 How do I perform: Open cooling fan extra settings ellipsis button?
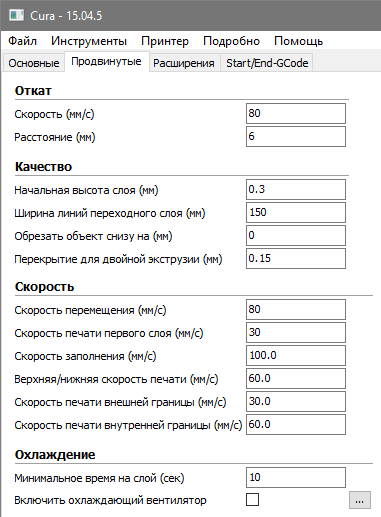click(360, 500)
